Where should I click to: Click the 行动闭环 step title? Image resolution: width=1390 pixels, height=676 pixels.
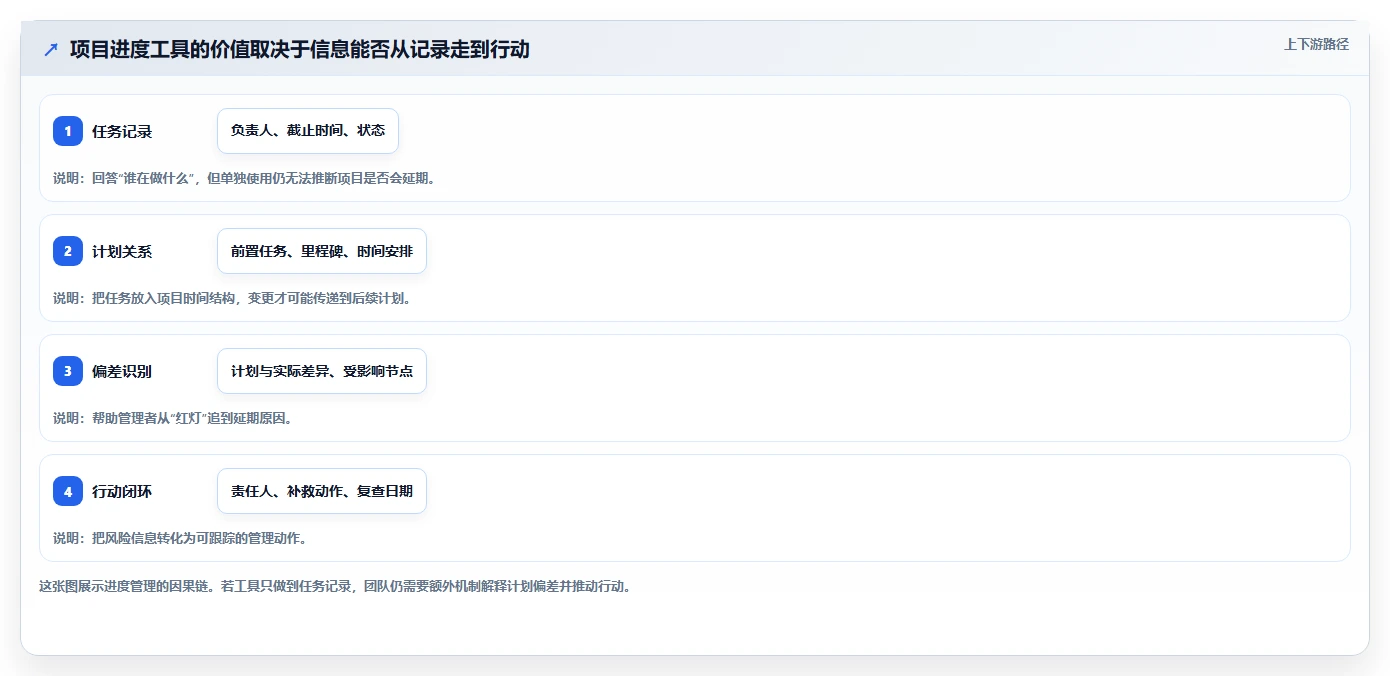click(122, 491)
